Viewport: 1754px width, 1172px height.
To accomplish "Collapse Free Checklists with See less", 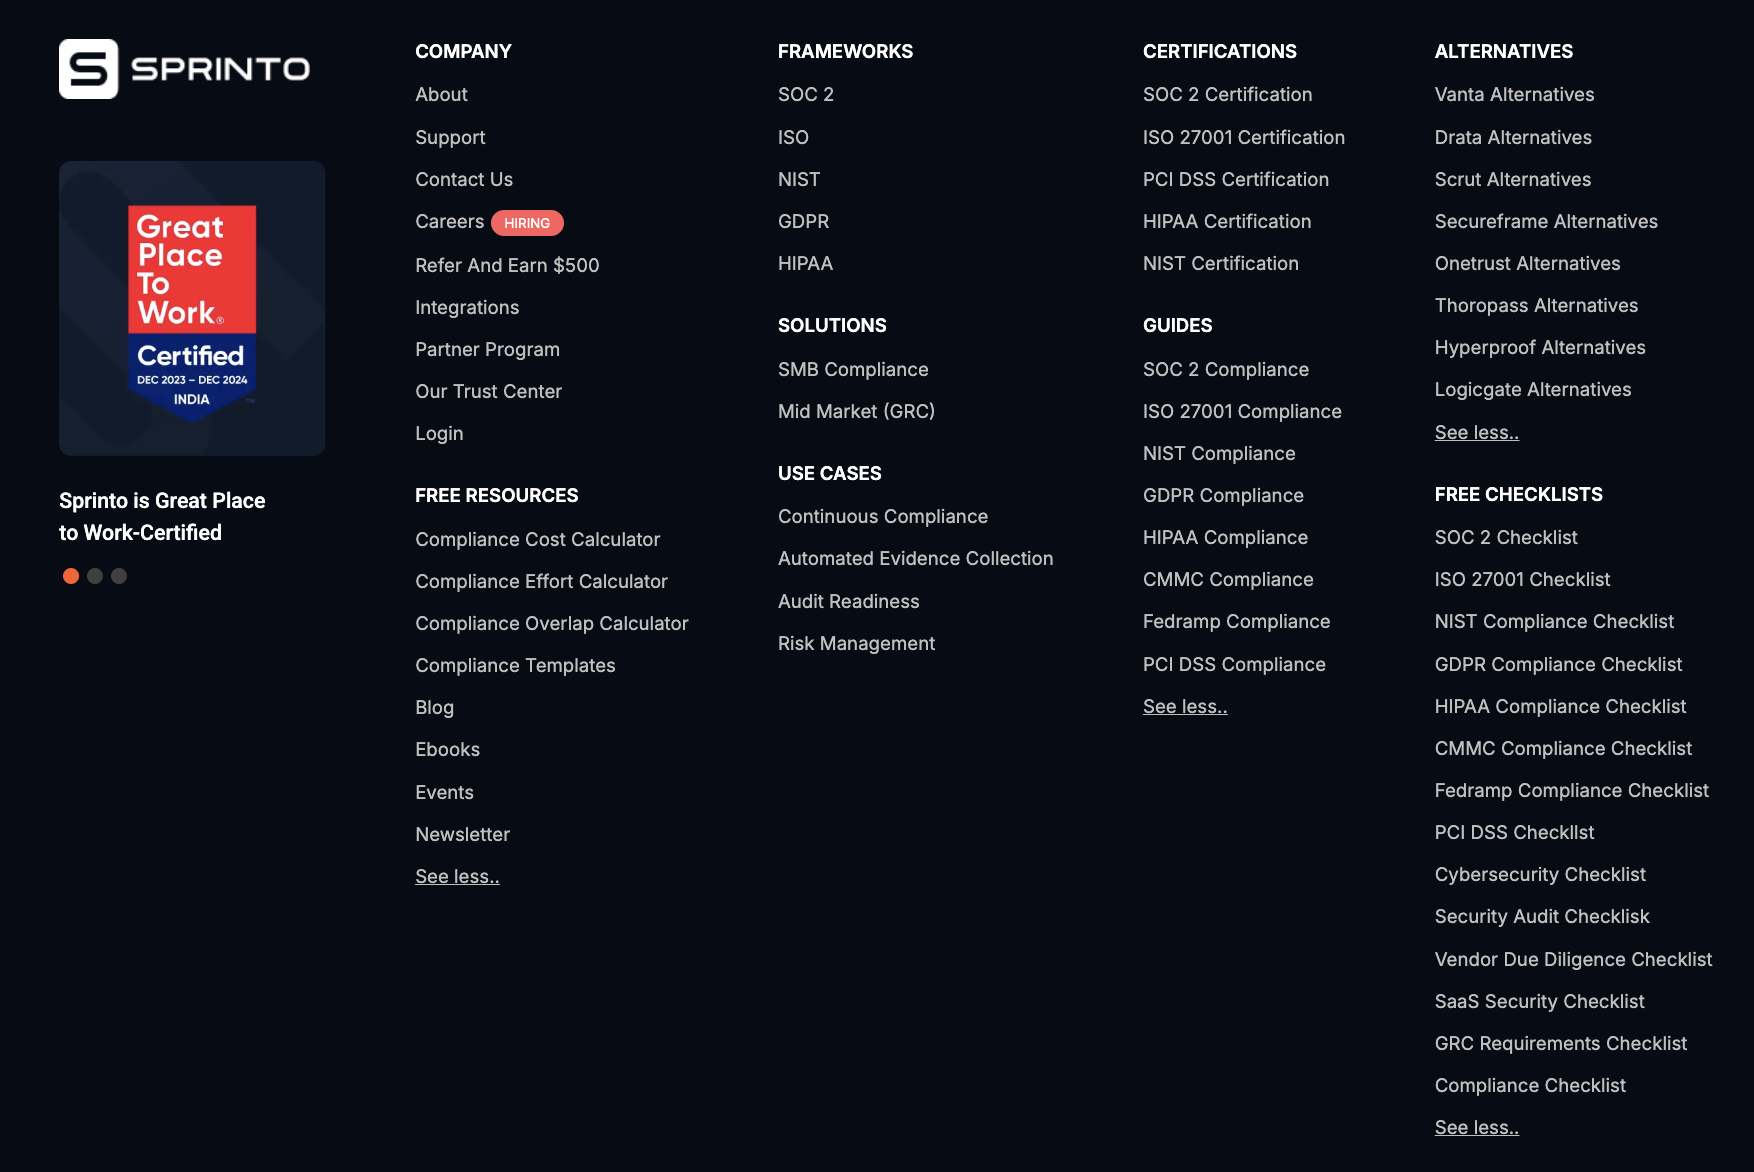I will pos(1476,1127).
